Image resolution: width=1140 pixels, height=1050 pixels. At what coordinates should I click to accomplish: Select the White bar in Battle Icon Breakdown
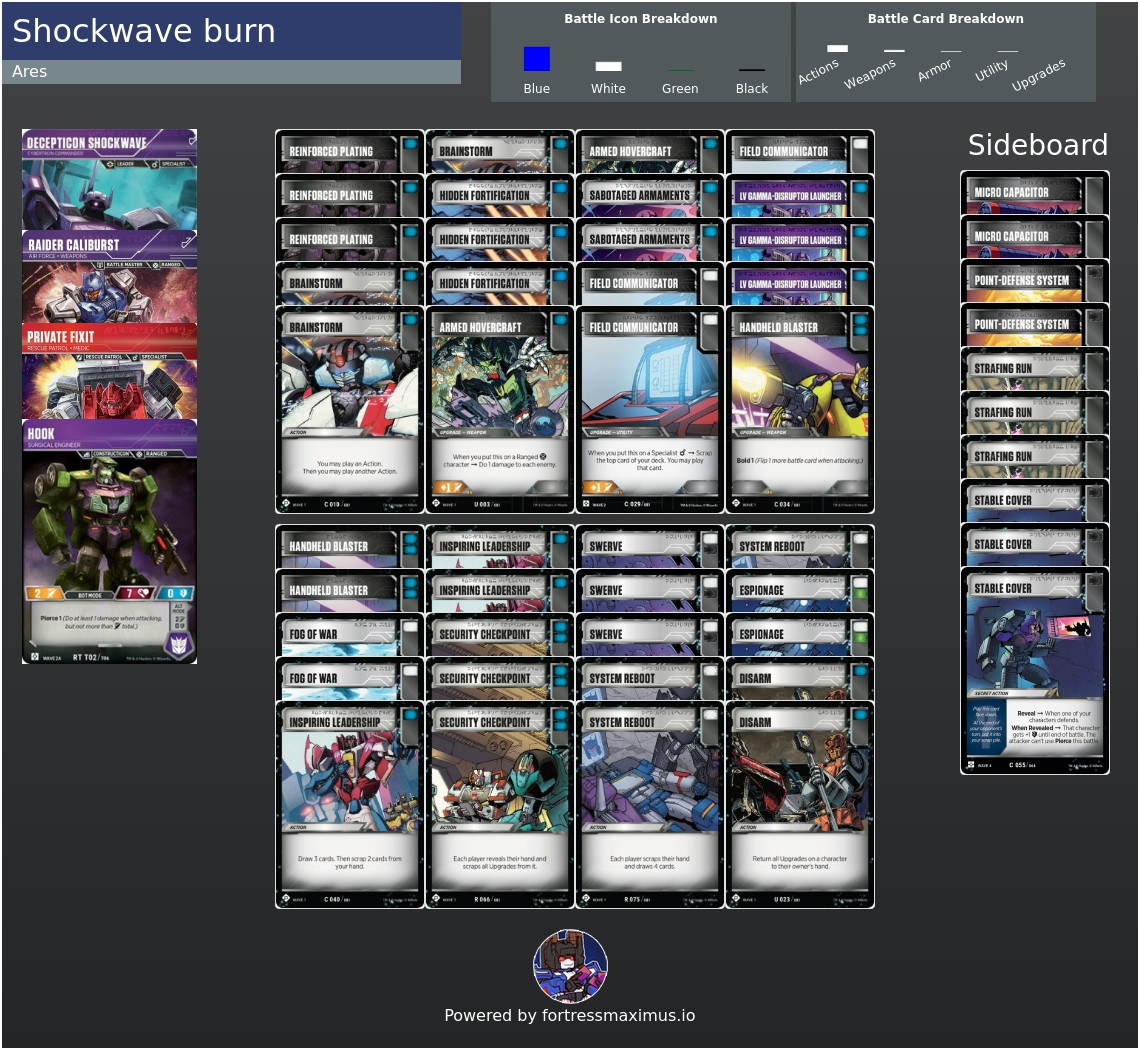[x=608, y=66]
